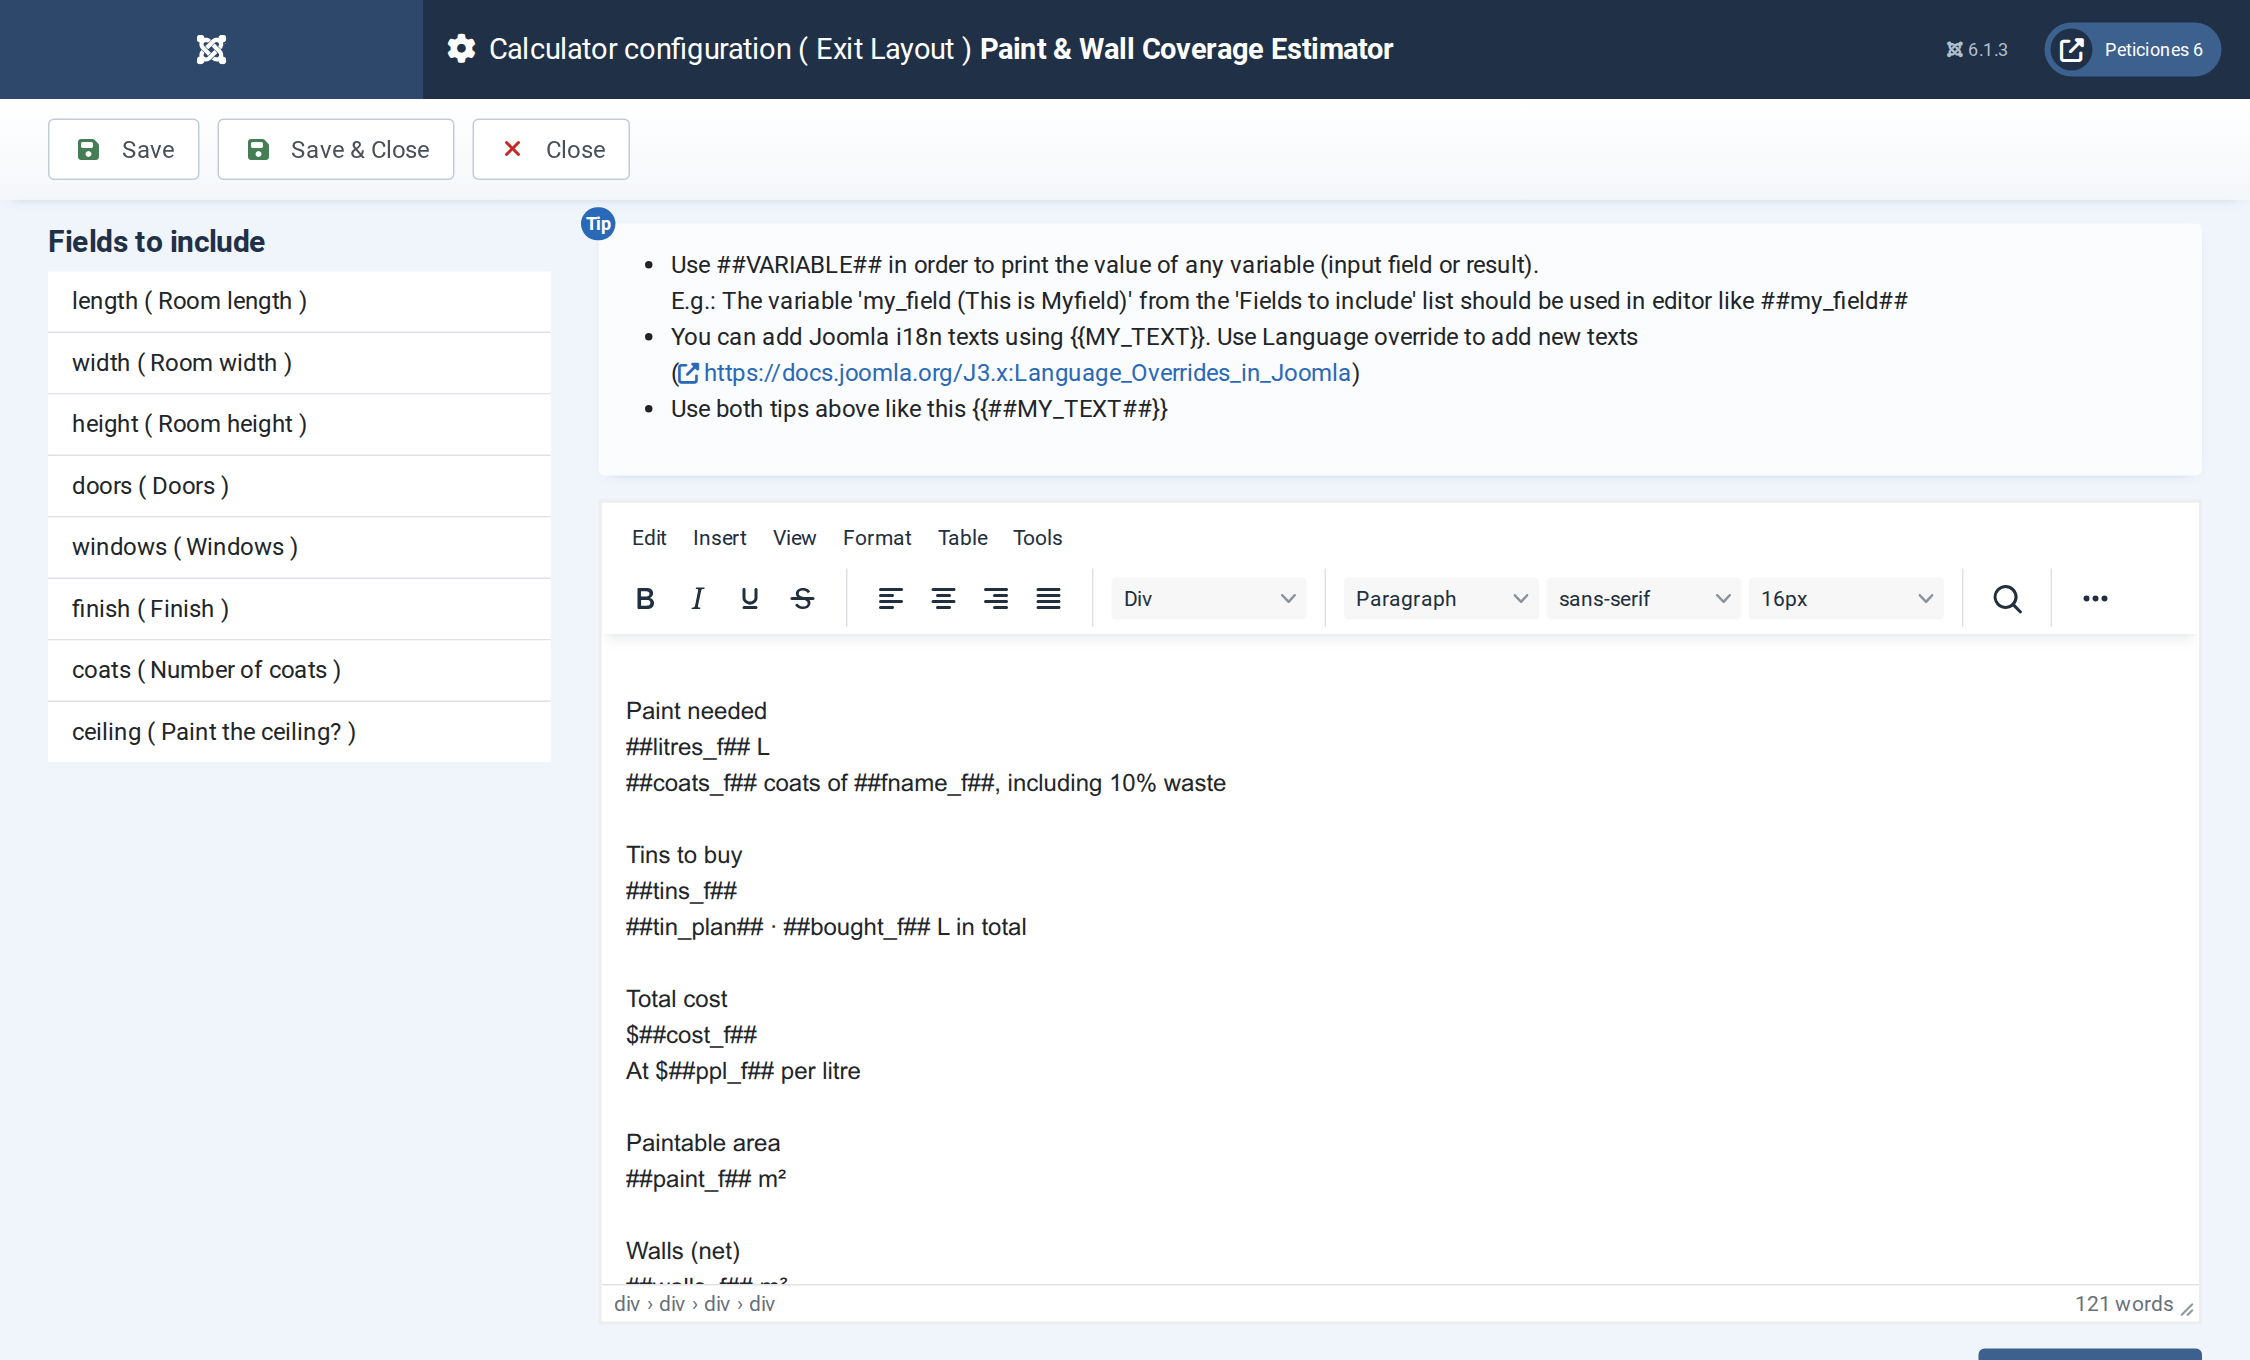Screen dimensions: 2250x1360
Task: Open Peticiones 6 site link
Action: coord(2132,50)
